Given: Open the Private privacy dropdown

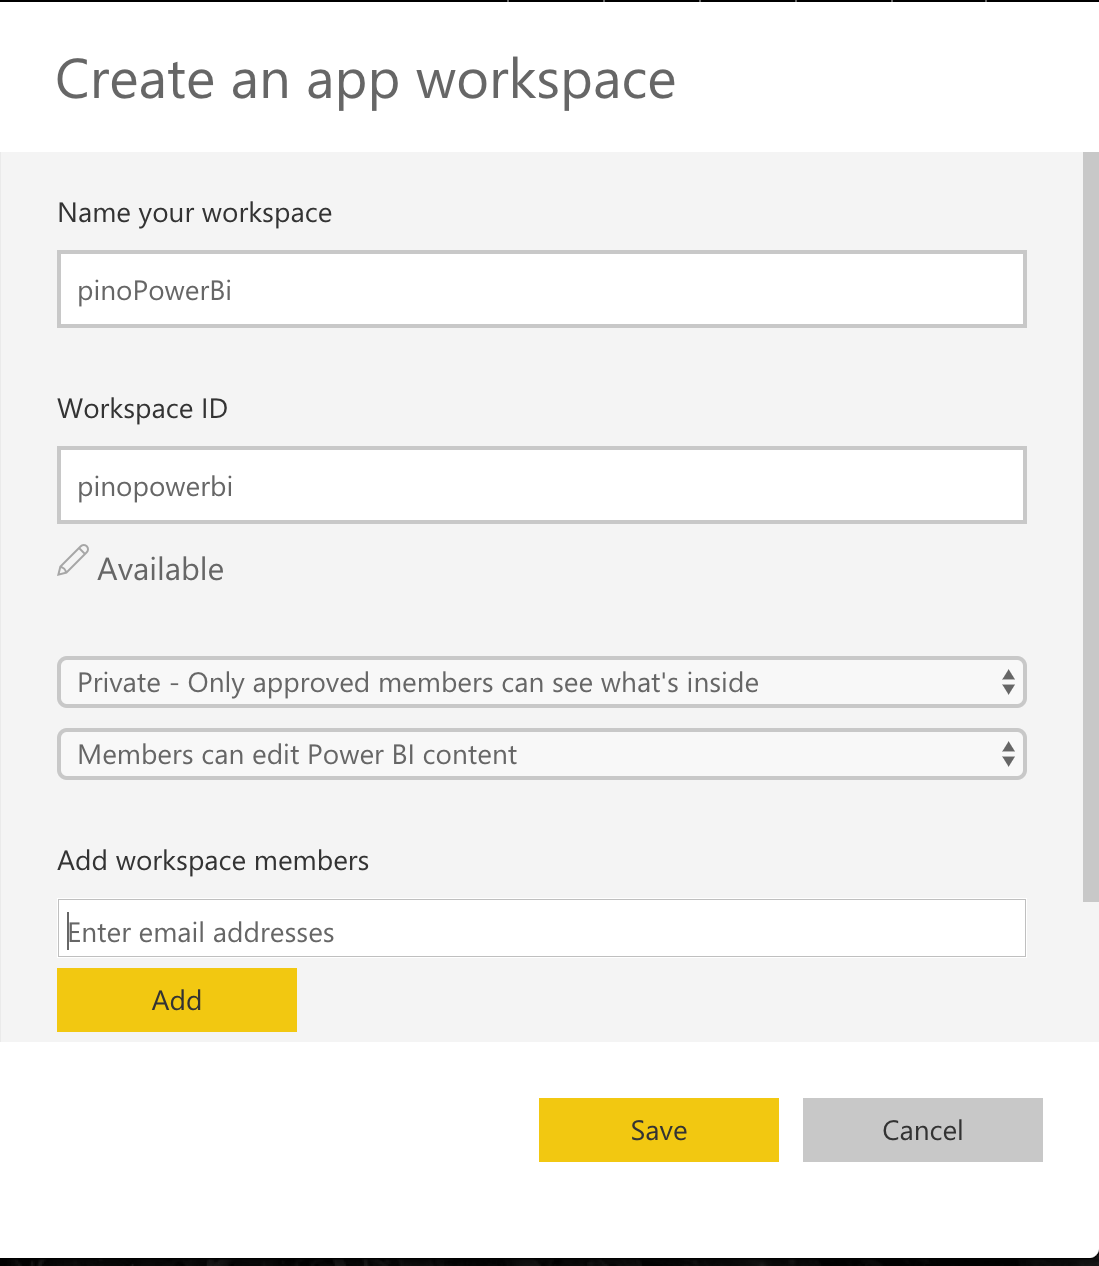Looking at the screenshot, I should click(542, 682).
